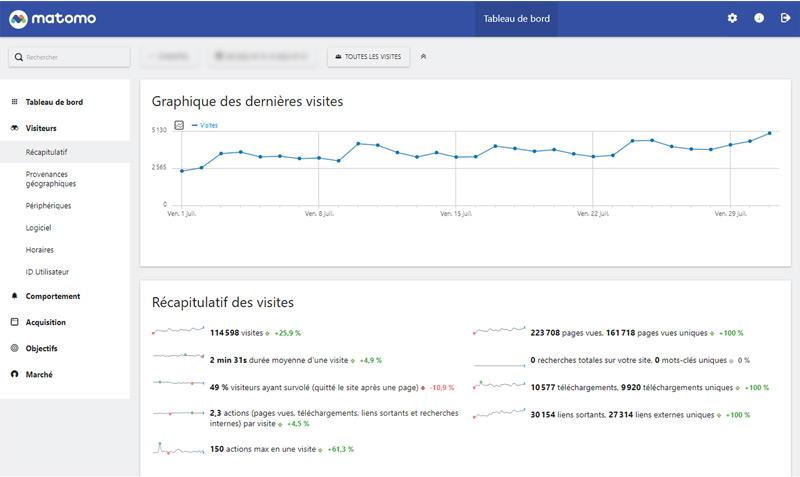Viewport: 800px width, 477px height.
Task: Click the Comportement bell icon
Action: tap(14, 296)
